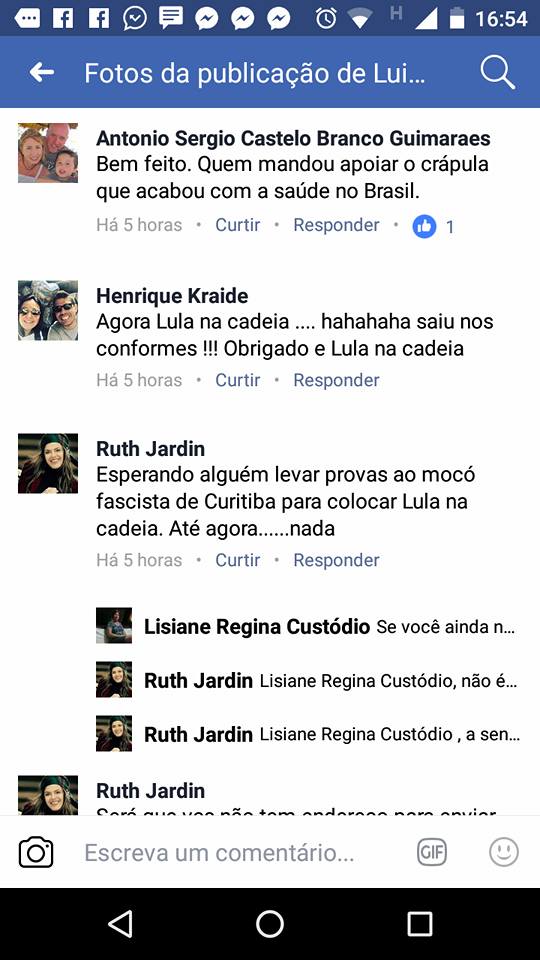Open the emoji smiley picker

click(x=504, y=852)
